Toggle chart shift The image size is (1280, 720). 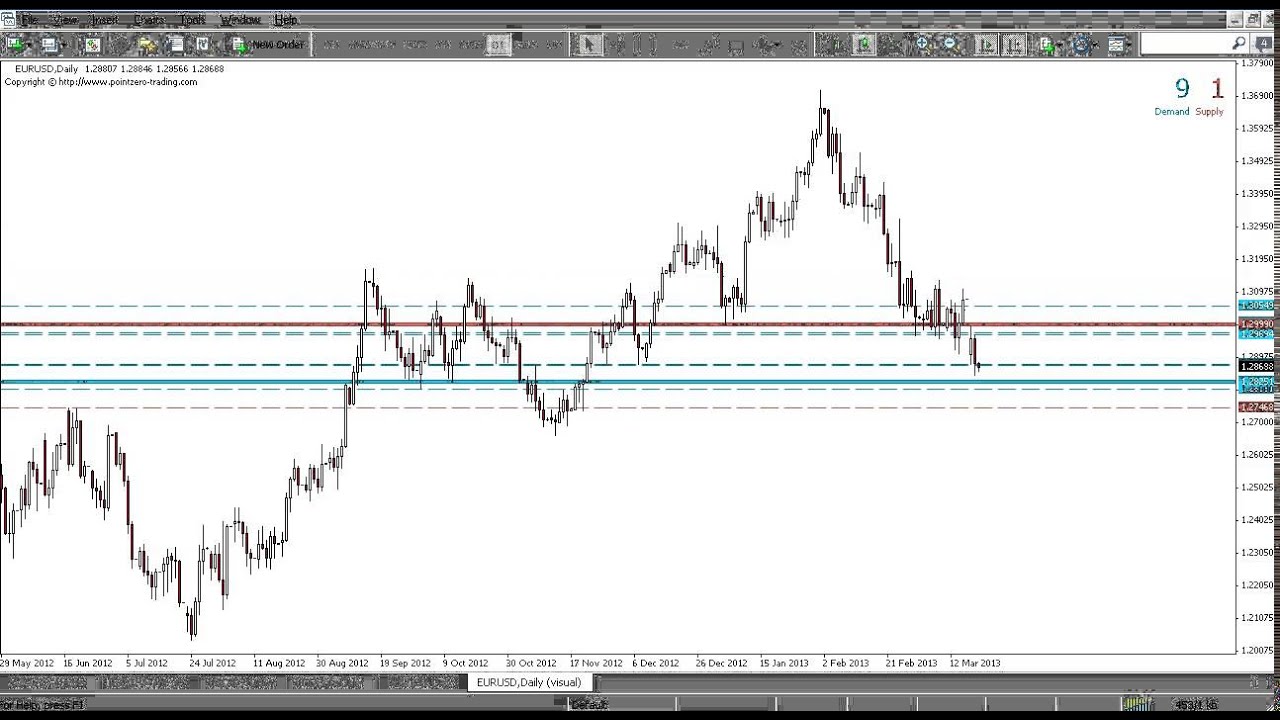click(1014, 44)
